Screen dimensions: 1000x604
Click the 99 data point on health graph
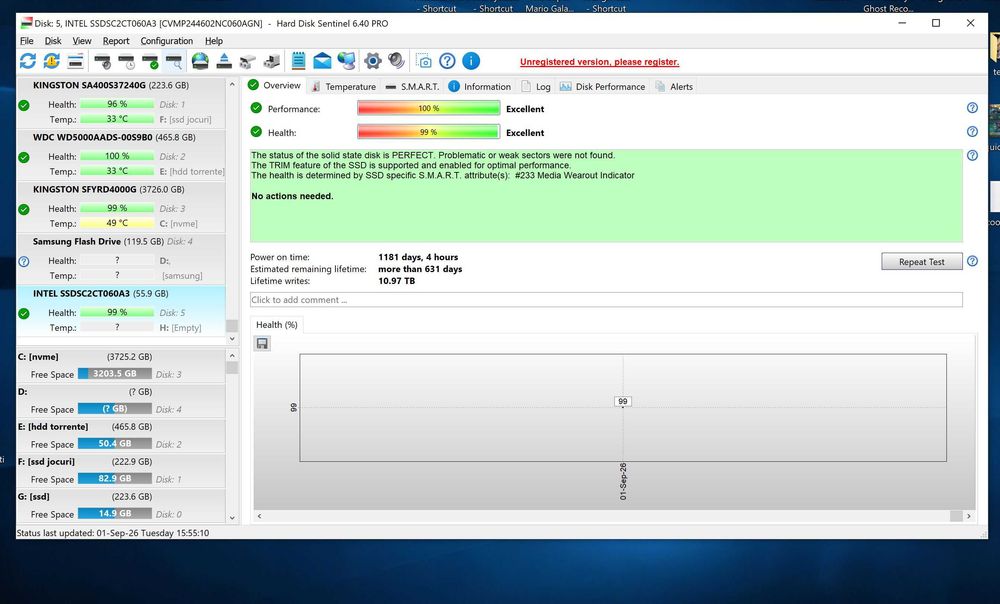coord(623,402)
